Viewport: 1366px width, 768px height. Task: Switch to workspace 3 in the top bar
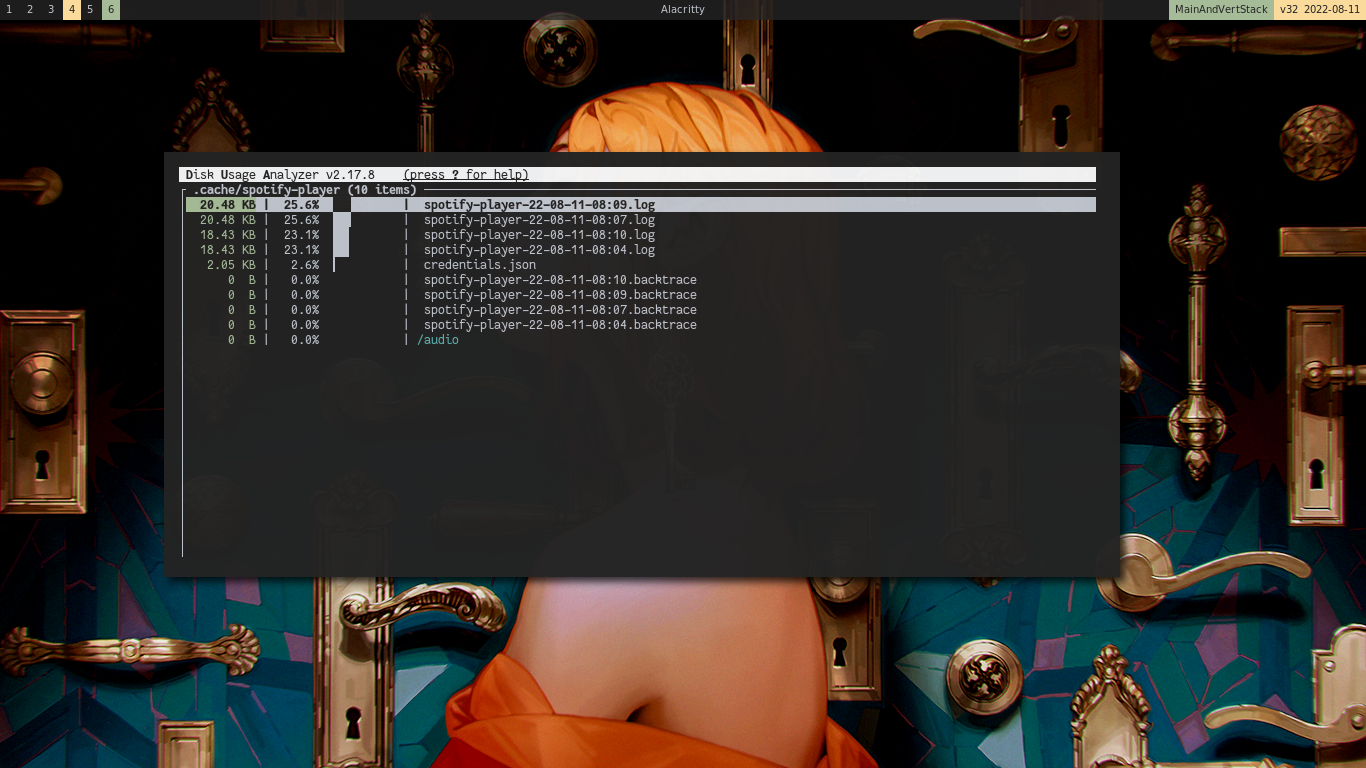point(51,10)
